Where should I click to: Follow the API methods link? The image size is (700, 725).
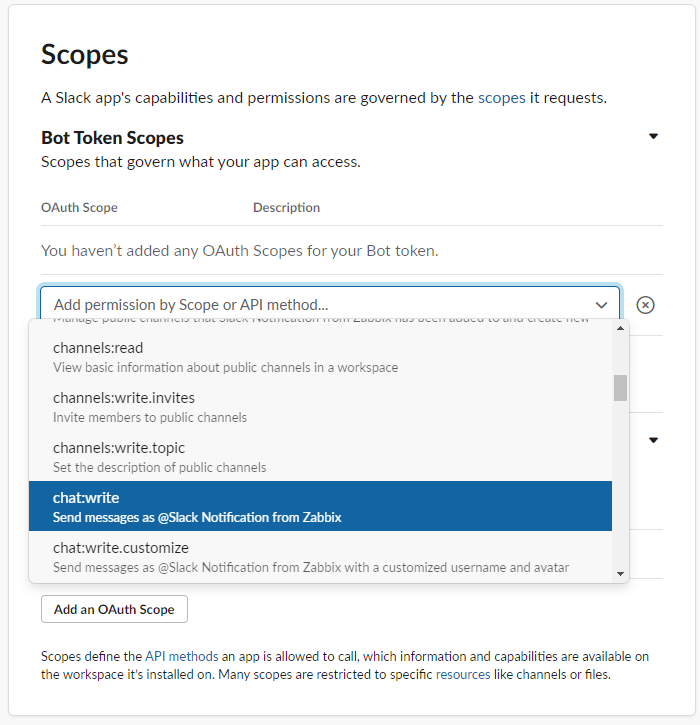click(x=181, y=656)
